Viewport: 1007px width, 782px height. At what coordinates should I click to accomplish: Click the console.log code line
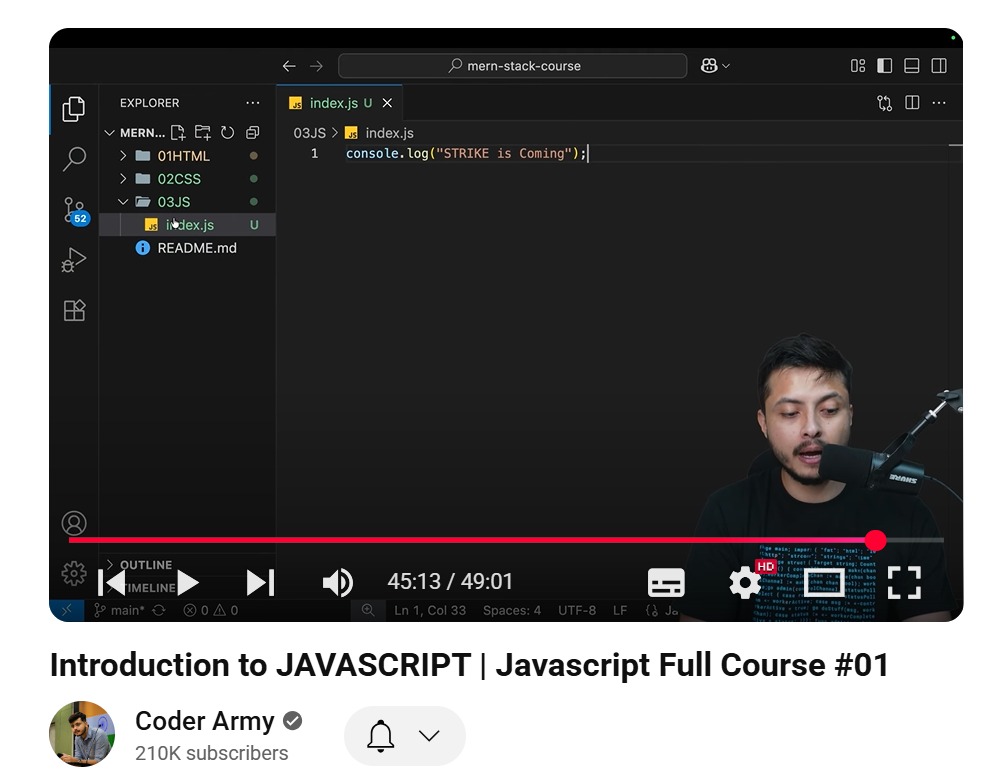pos(466,153)
